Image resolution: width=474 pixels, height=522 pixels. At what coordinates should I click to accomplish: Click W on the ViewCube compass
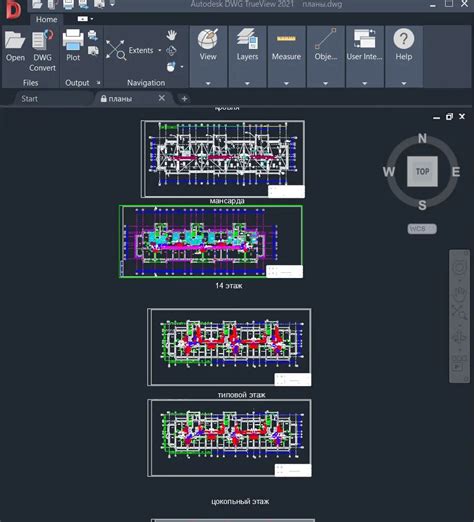pos(389,172)
